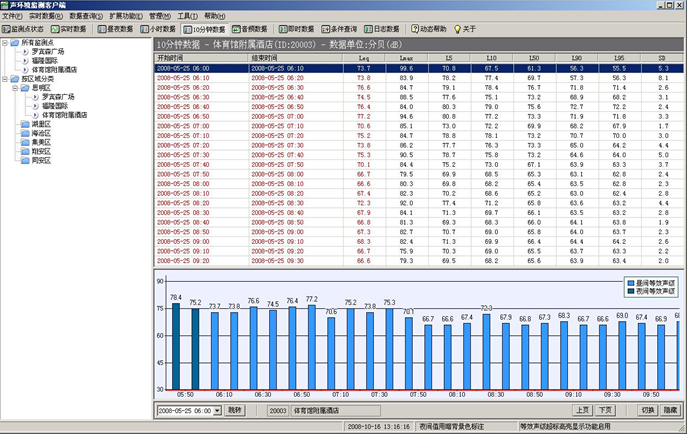Viewport: 687px width, 434px height.
Task: Click the Leq column header
Action: [363, 59]
